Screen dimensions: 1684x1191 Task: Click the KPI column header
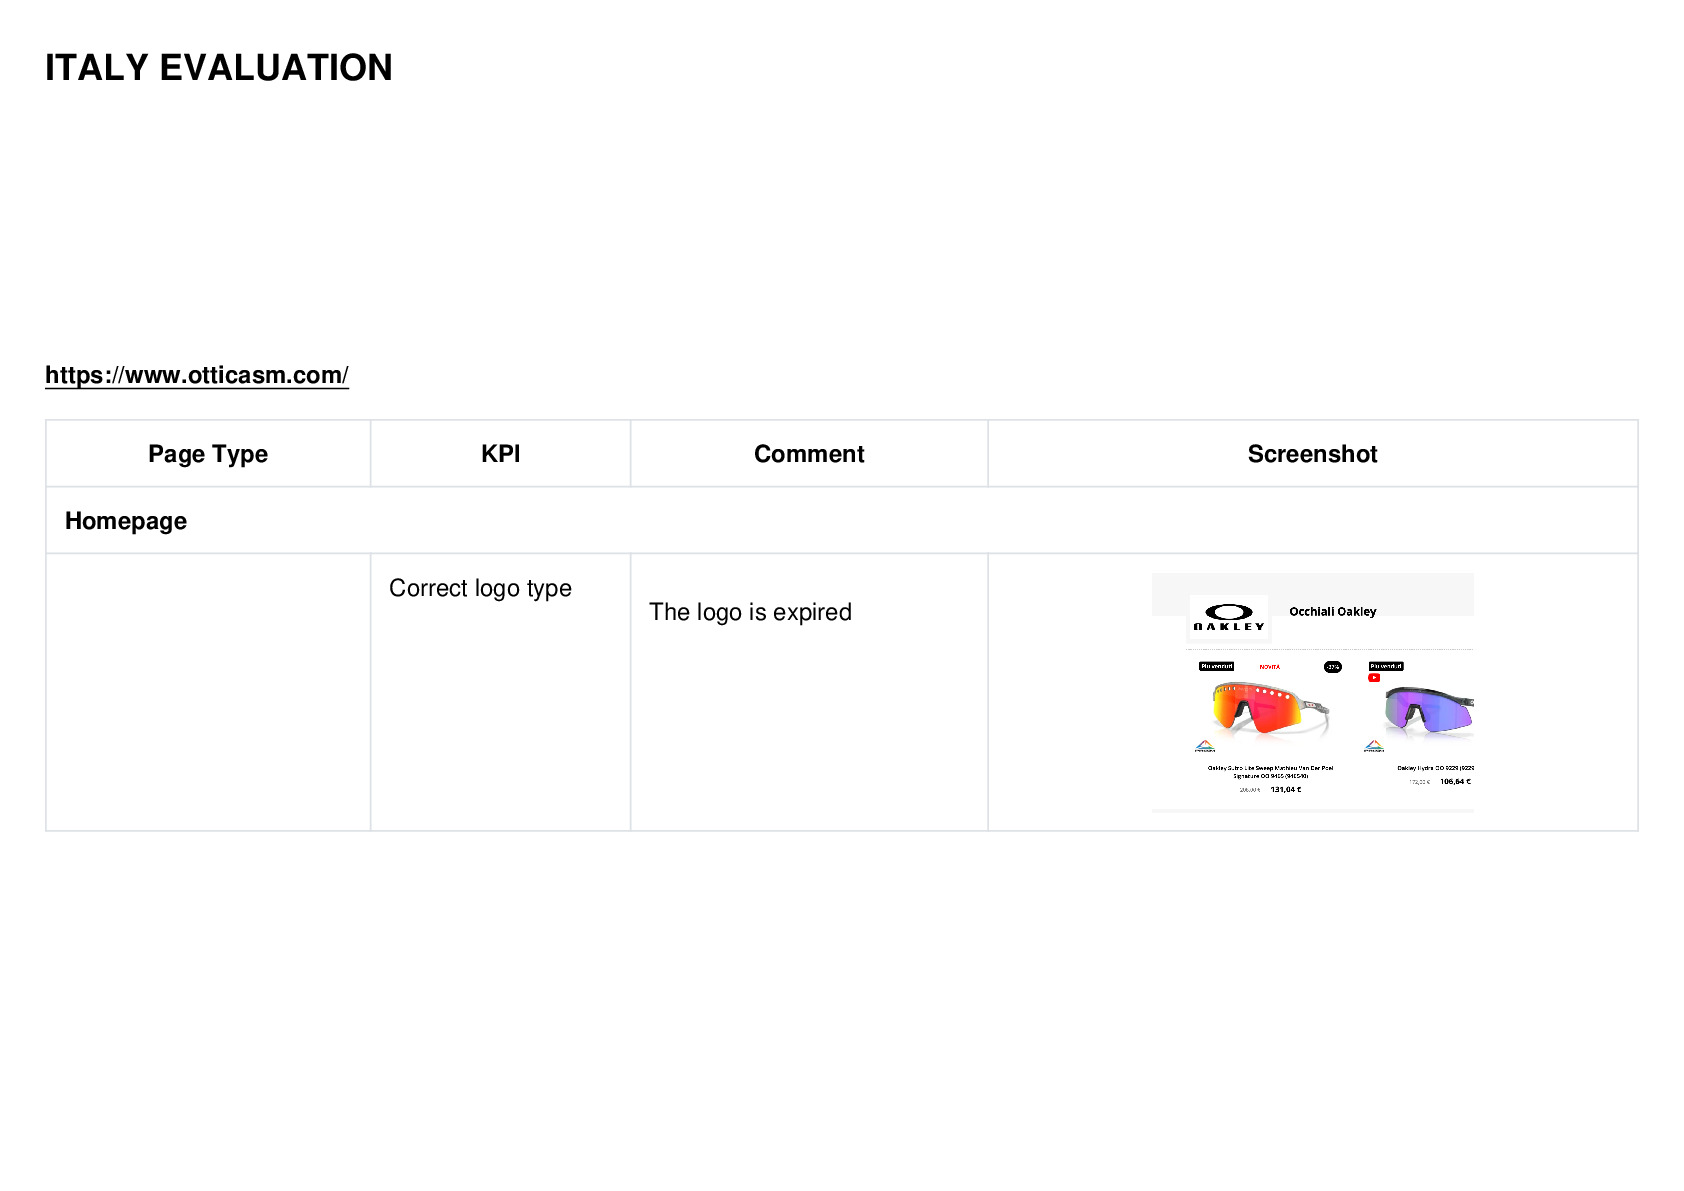(500, 454)
